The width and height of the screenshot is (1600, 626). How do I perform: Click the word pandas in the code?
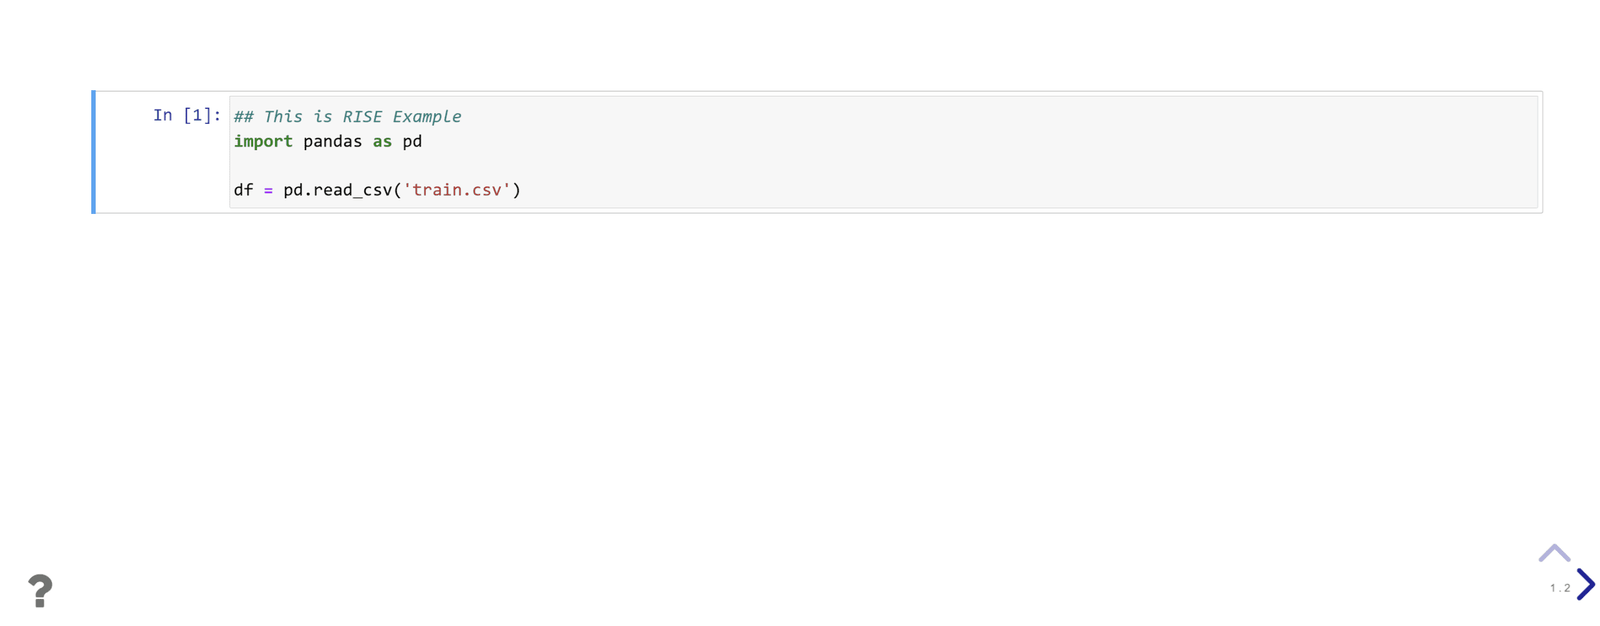[x=332, y=141]
